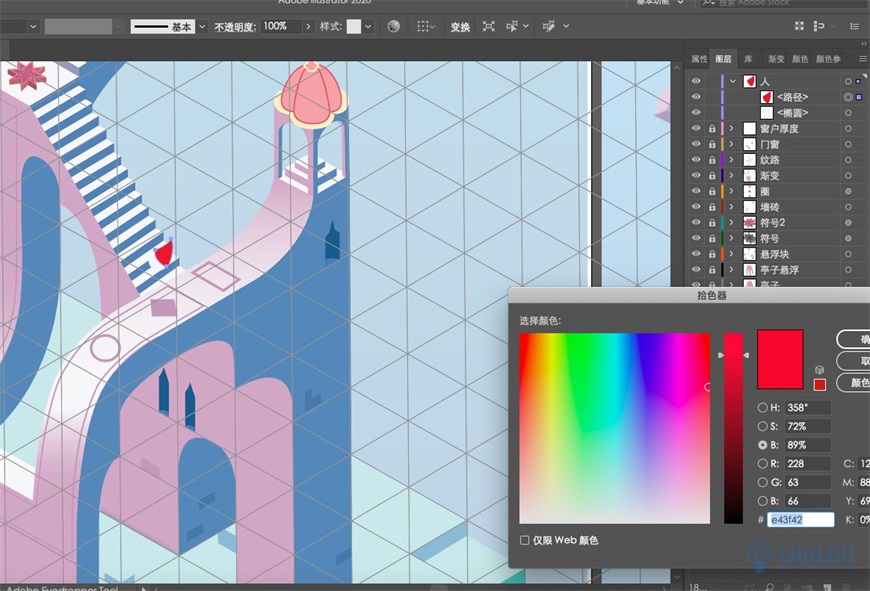Screen dimensions: 870x591
Task: Click the target circle next to the 人 layer
Action: [x=847, y=80]
